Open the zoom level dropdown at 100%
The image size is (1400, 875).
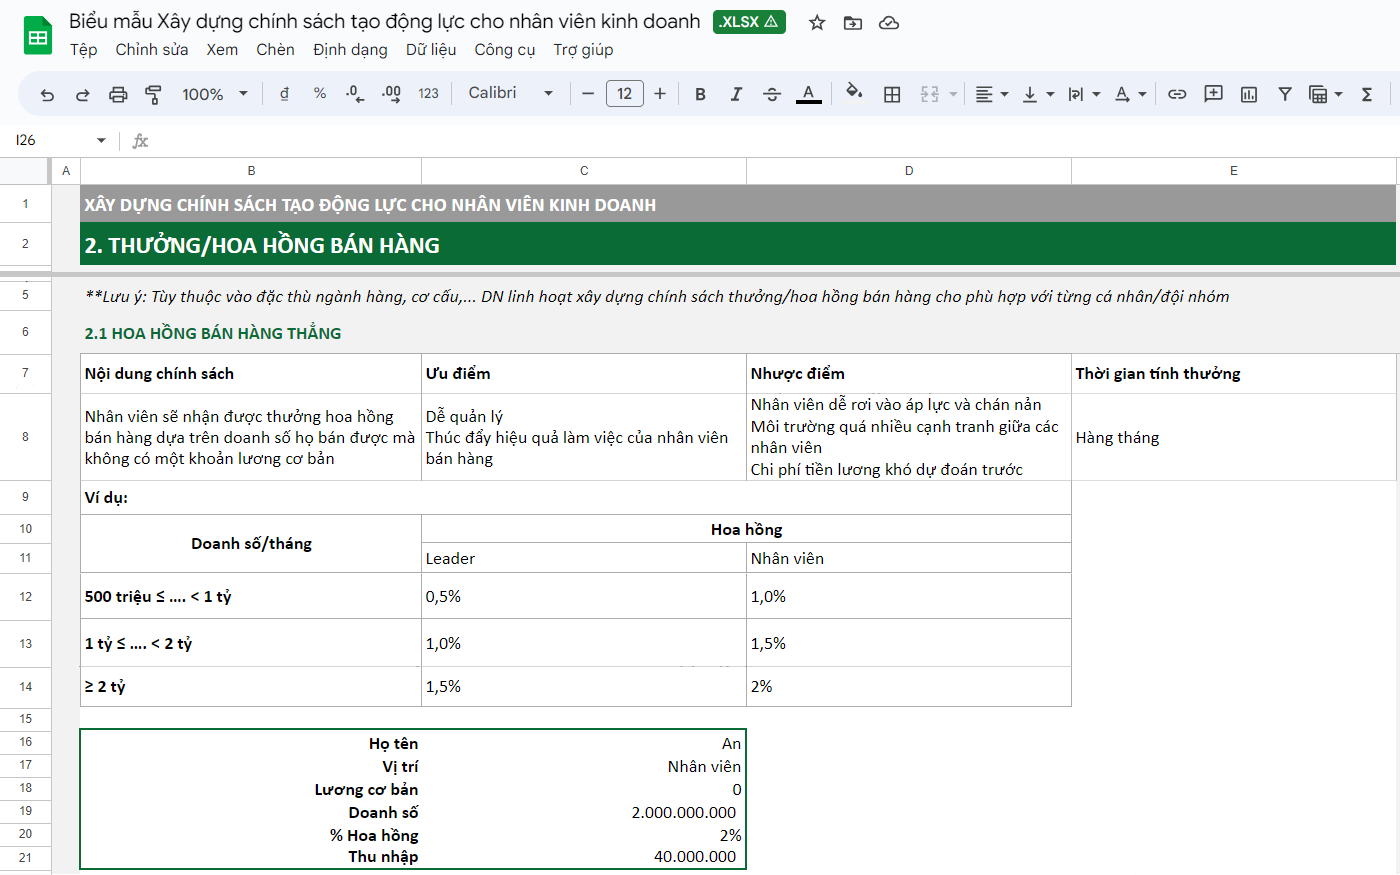(x=214, y=94)
